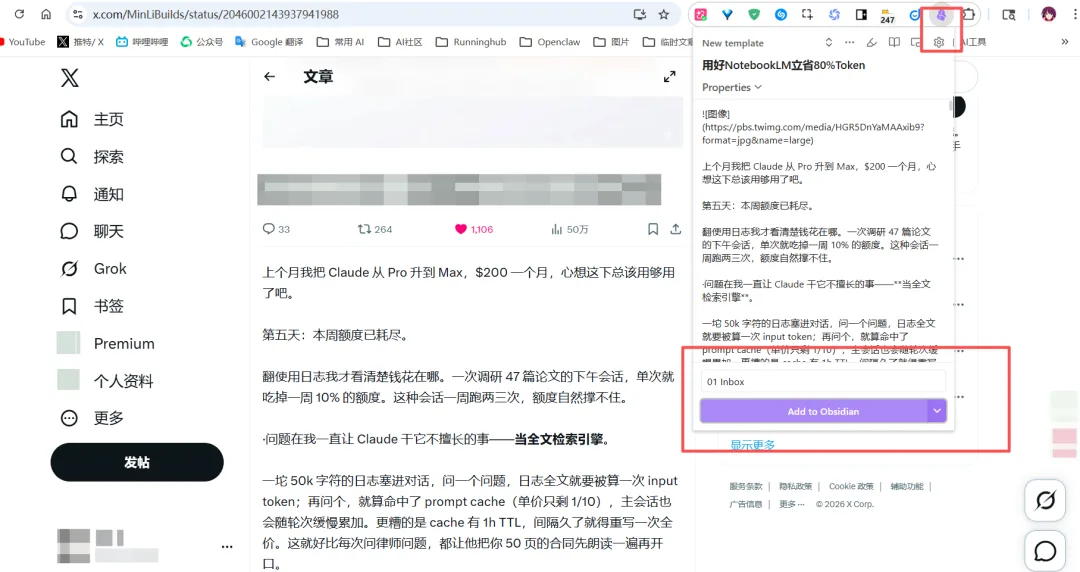Open the Google 翻译 bookmark
1080x572 pixels.
pos(269,42)
